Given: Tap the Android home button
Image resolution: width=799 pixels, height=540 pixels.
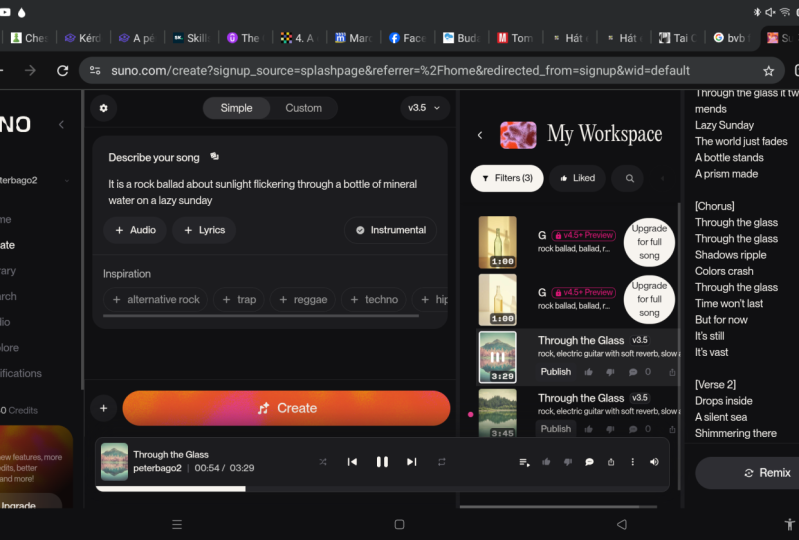Looking at the screenshot, I should tap(400, 524).
